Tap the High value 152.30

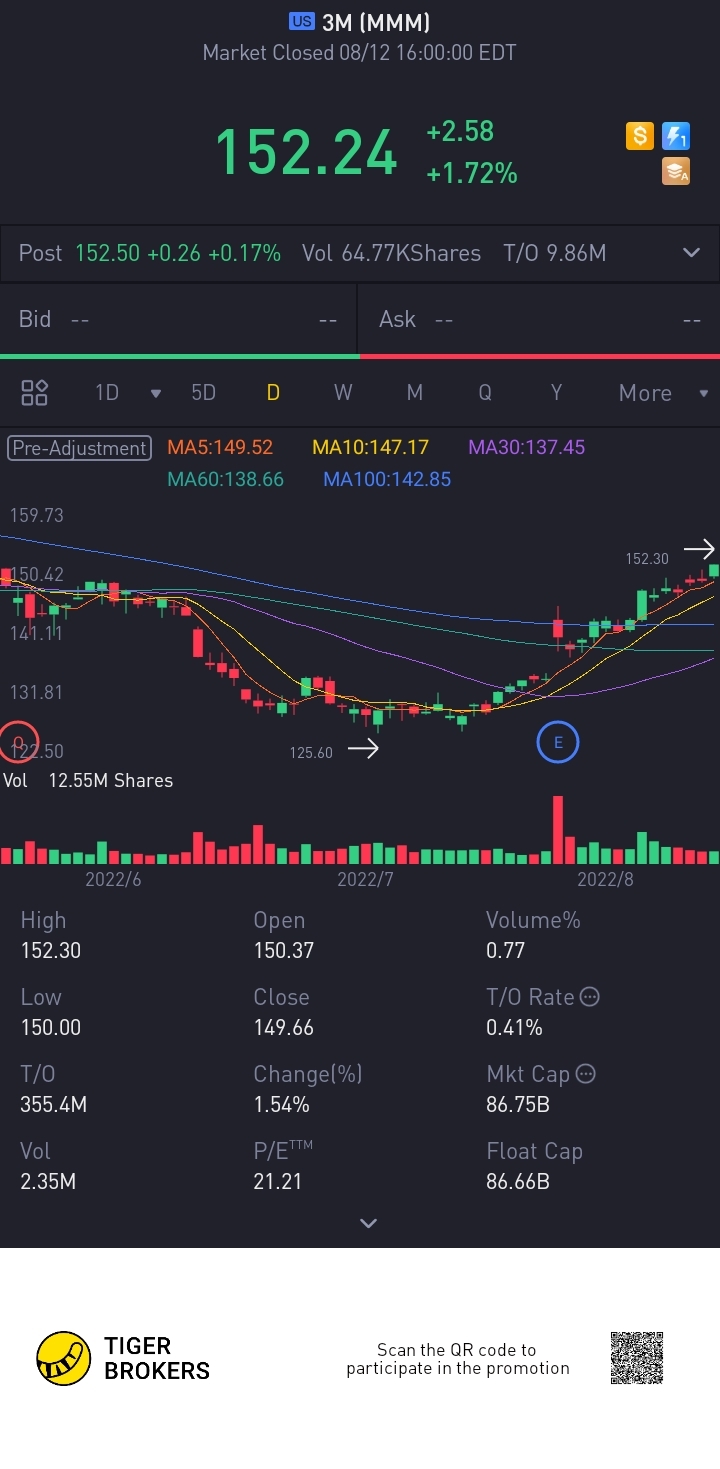pyautogui.click(x=51, y=950)
